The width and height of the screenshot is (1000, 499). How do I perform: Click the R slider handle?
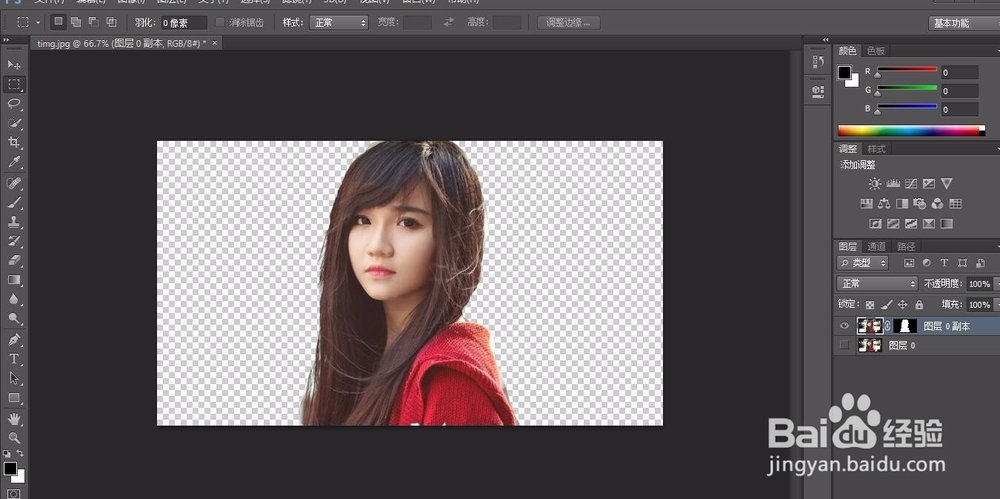click(x=878, y=75)
